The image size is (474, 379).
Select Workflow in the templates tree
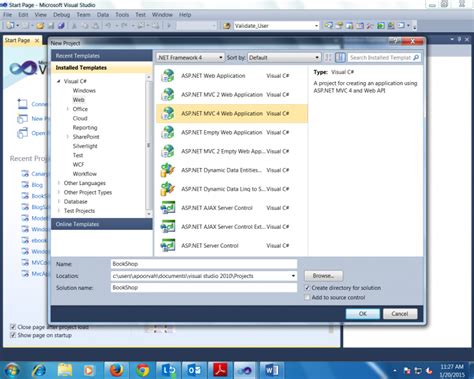pyautogui.click(x=85, y=174)
